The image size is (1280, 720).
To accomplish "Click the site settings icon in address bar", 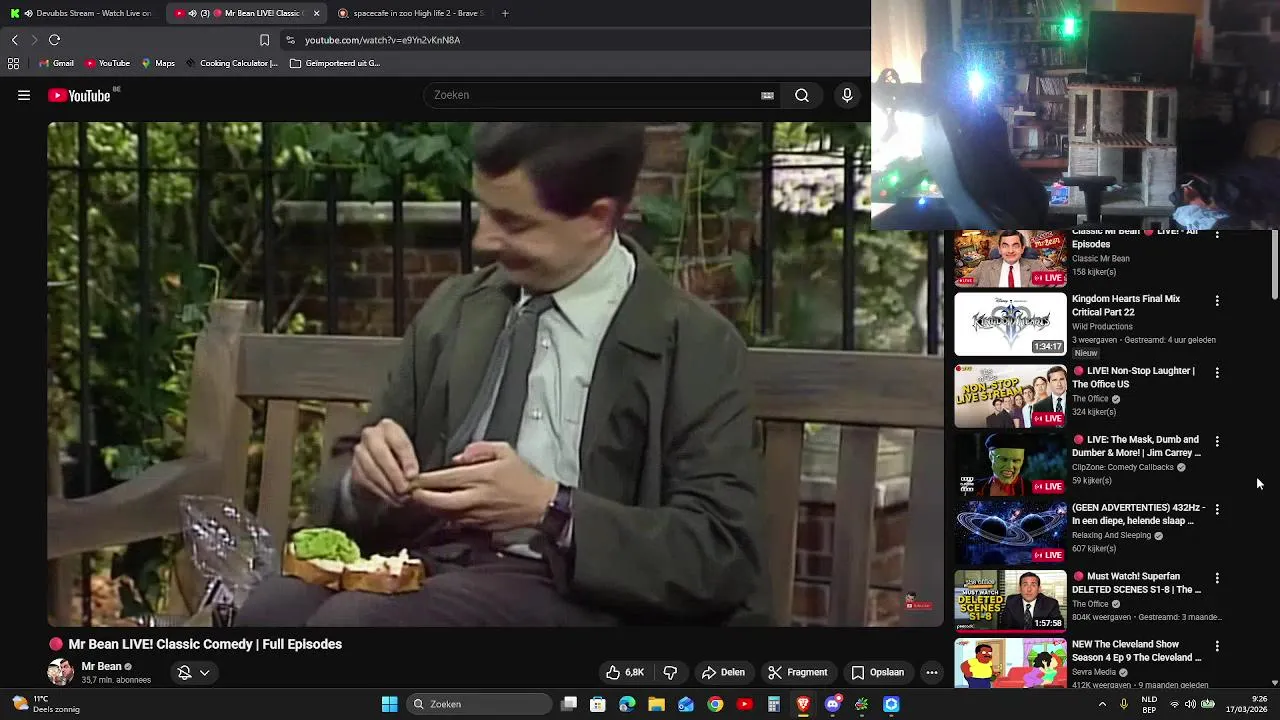I will point(290,40).
